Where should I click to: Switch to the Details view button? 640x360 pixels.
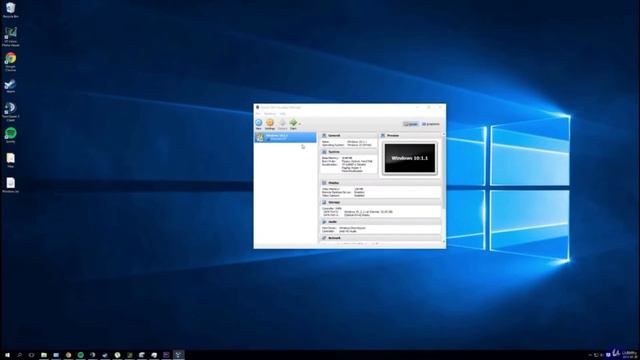coord(411,124)
